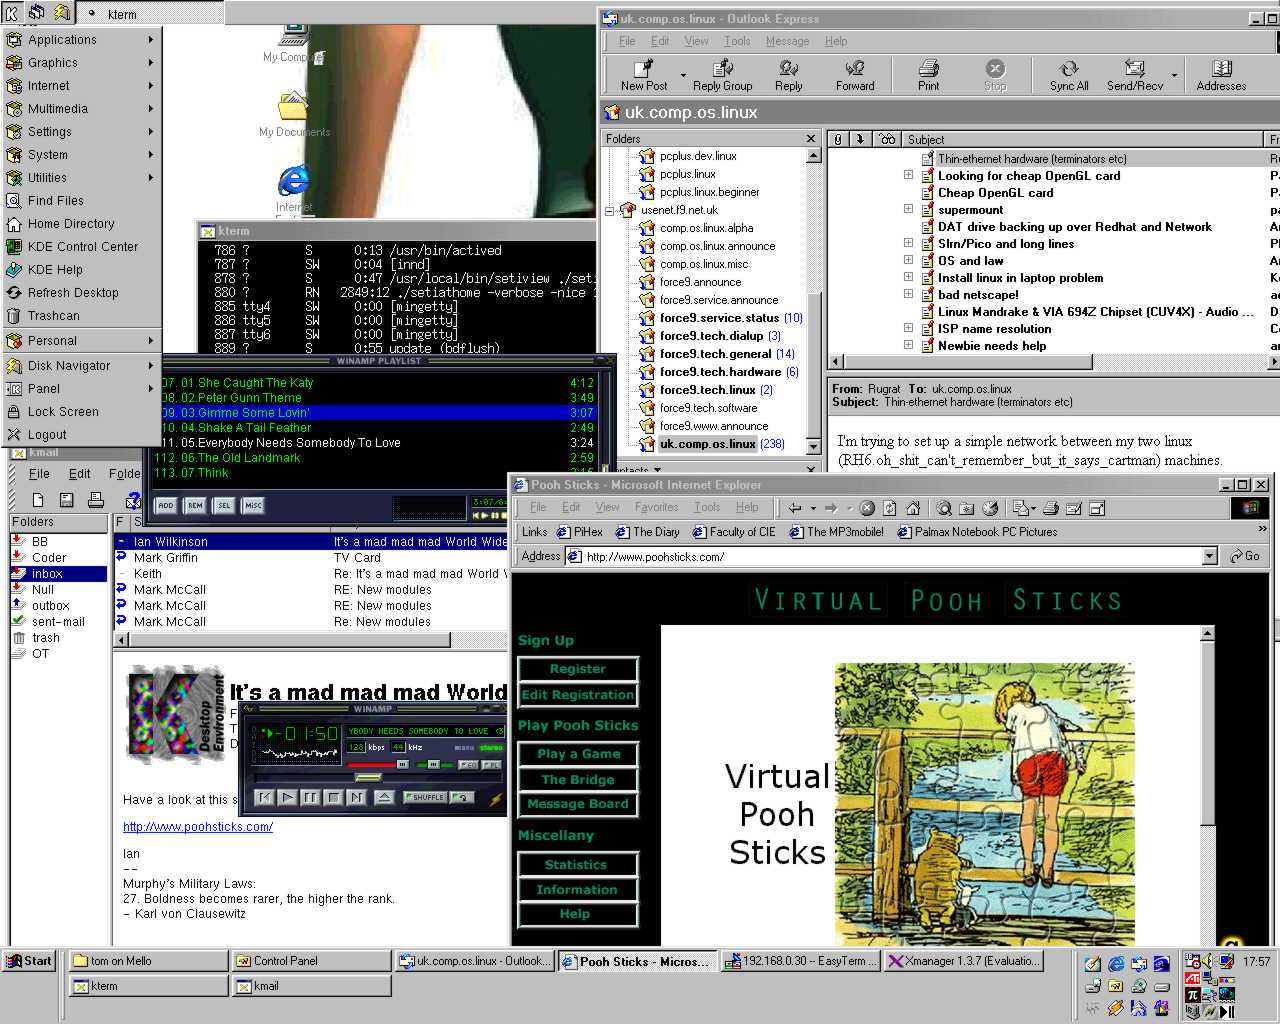The height and width of the screenshot is (1024, 1280).
Task: Click Winamp Eject button
Action: pyautogui.click(x=384, y=797)
